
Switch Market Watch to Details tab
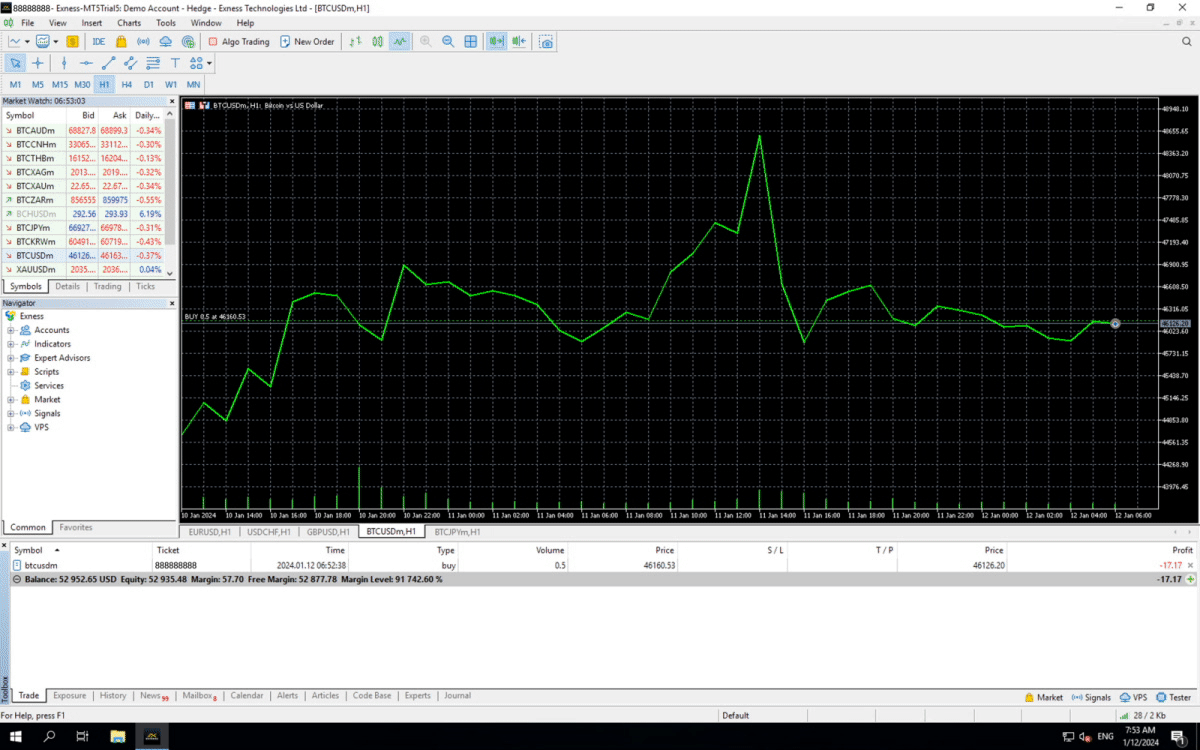(67, 286)
